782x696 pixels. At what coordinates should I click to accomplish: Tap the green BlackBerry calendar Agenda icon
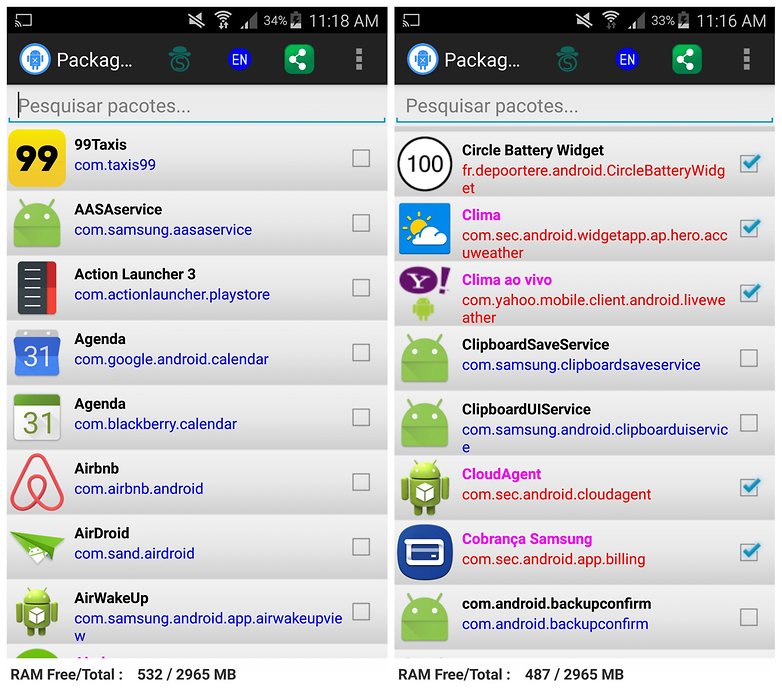click(37, 417)
